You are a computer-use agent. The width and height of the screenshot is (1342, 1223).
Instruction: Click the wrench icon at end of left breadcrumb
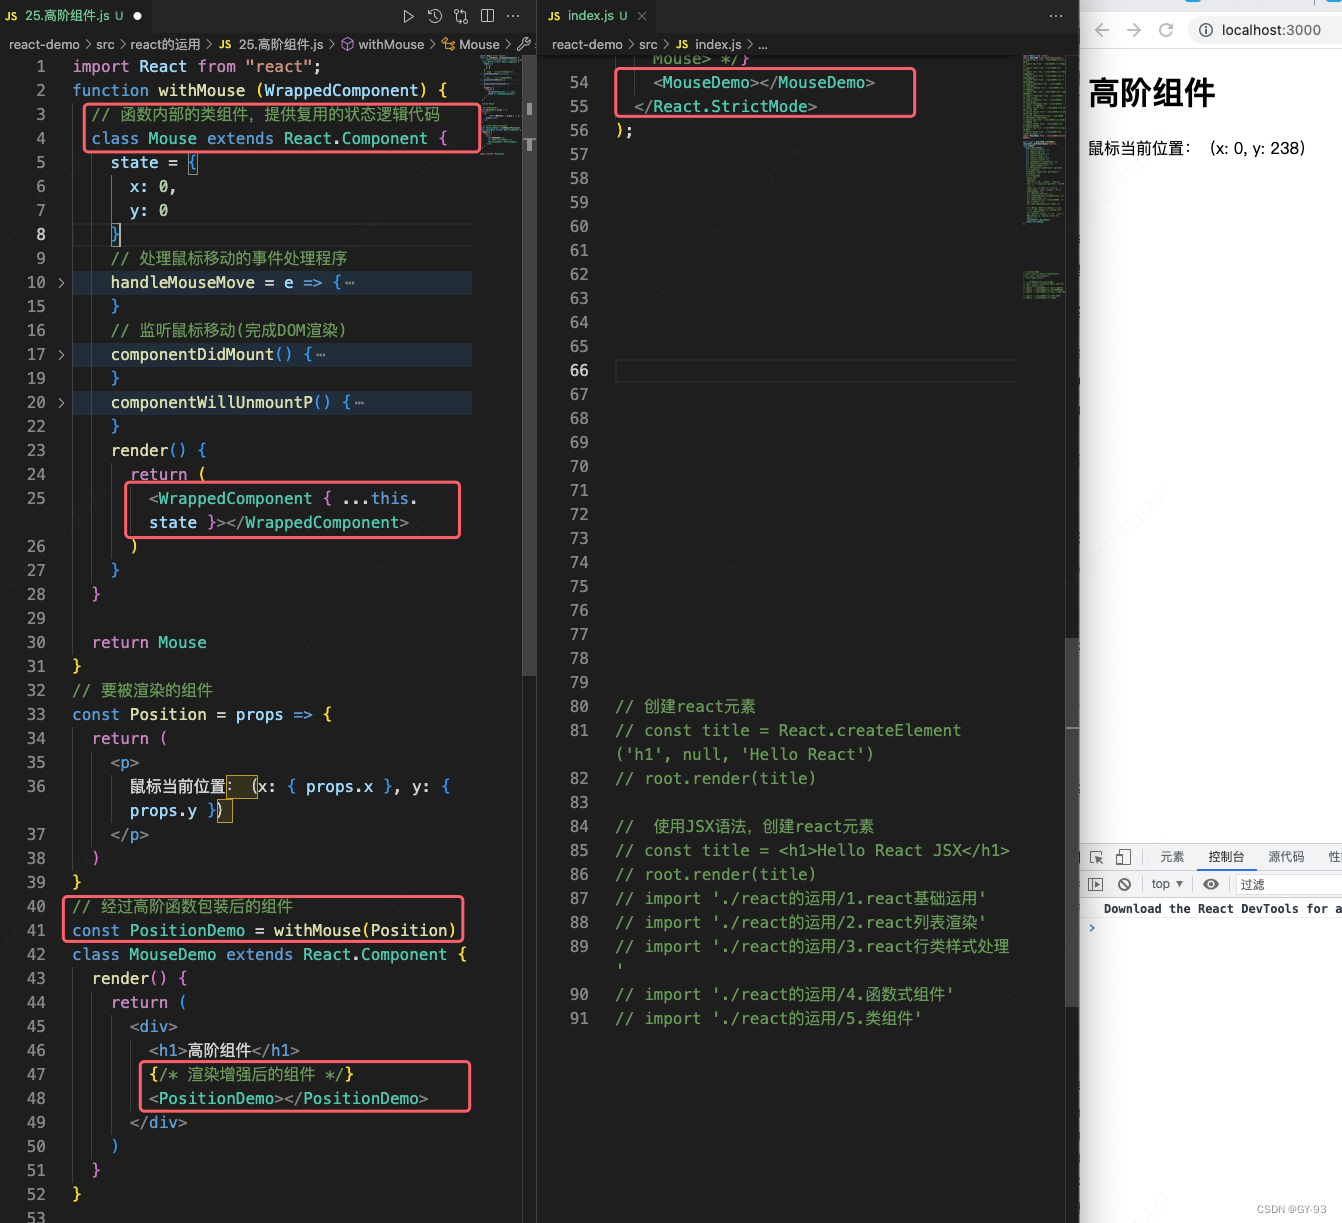pyautogui.click(x=523, y=44)
